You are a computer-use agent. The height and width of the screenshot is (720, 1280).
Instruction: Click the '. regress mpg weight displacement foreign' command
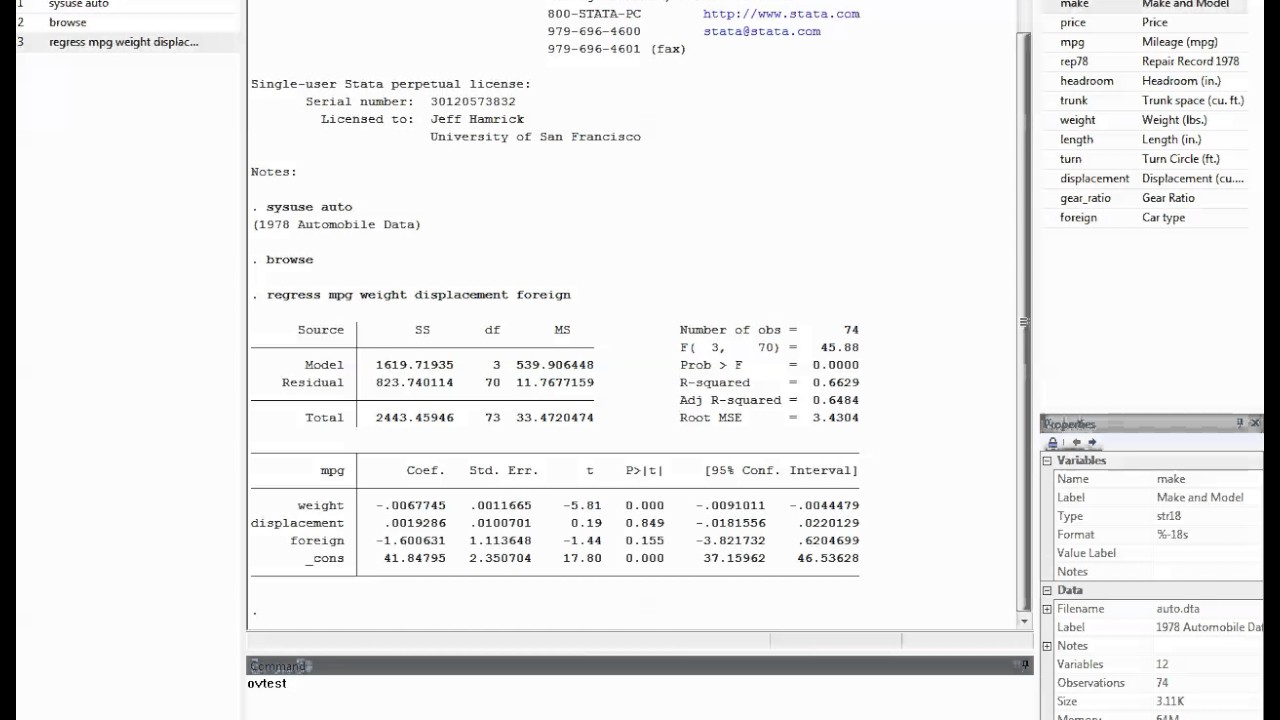point(411,295)
